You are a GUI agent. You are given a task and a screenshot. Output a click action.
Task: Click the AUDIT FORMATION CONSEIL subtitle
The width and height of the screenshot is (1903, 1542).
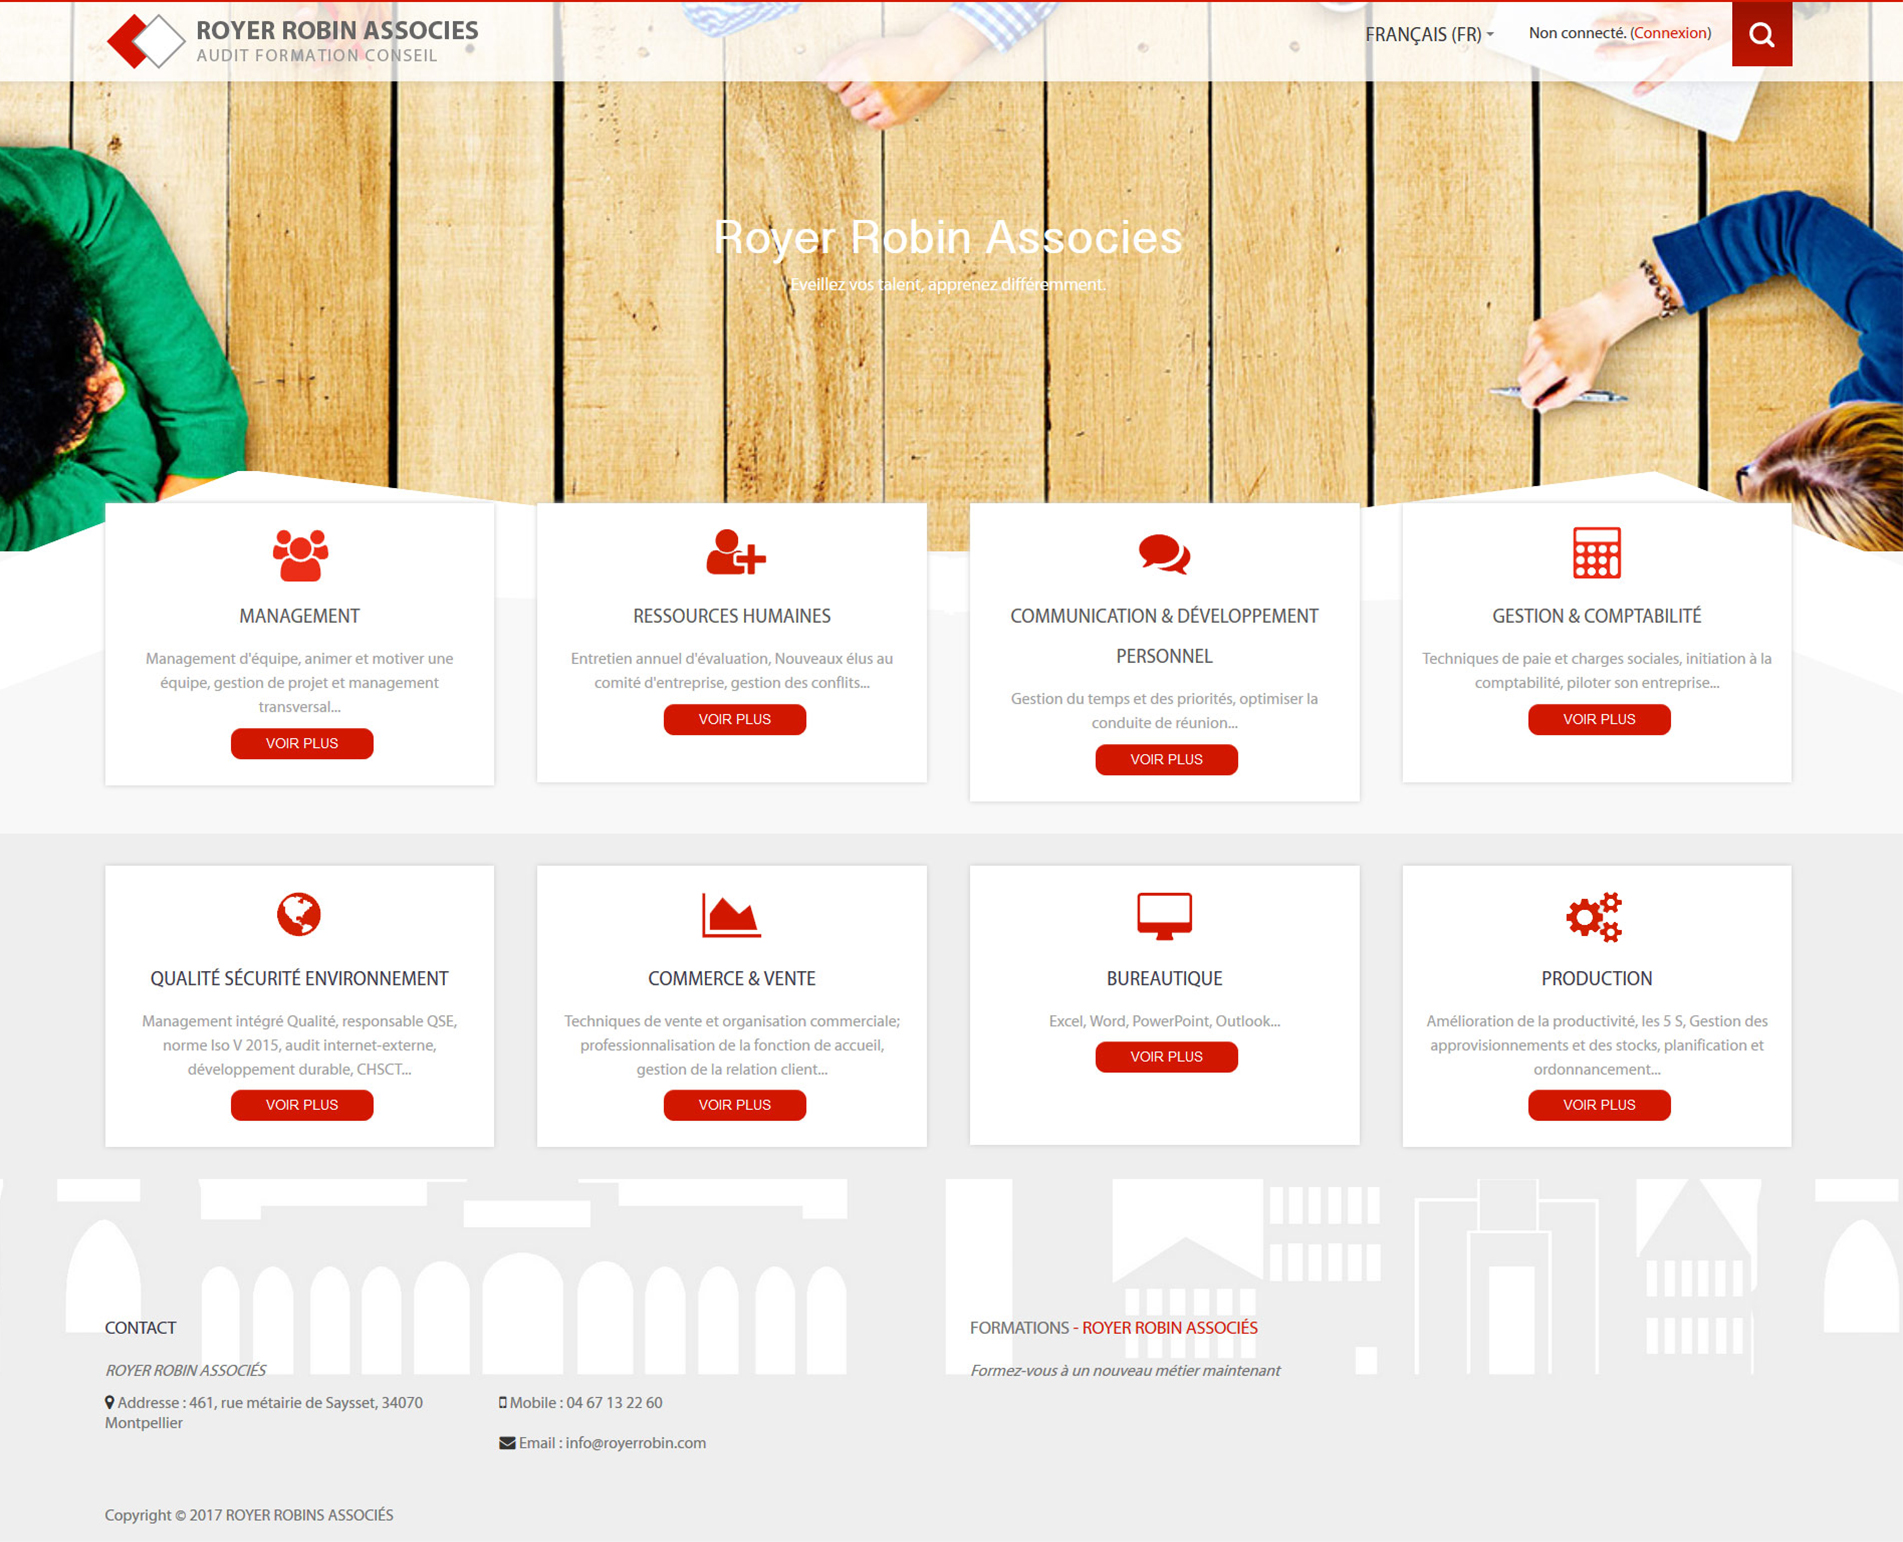[317, 56]
